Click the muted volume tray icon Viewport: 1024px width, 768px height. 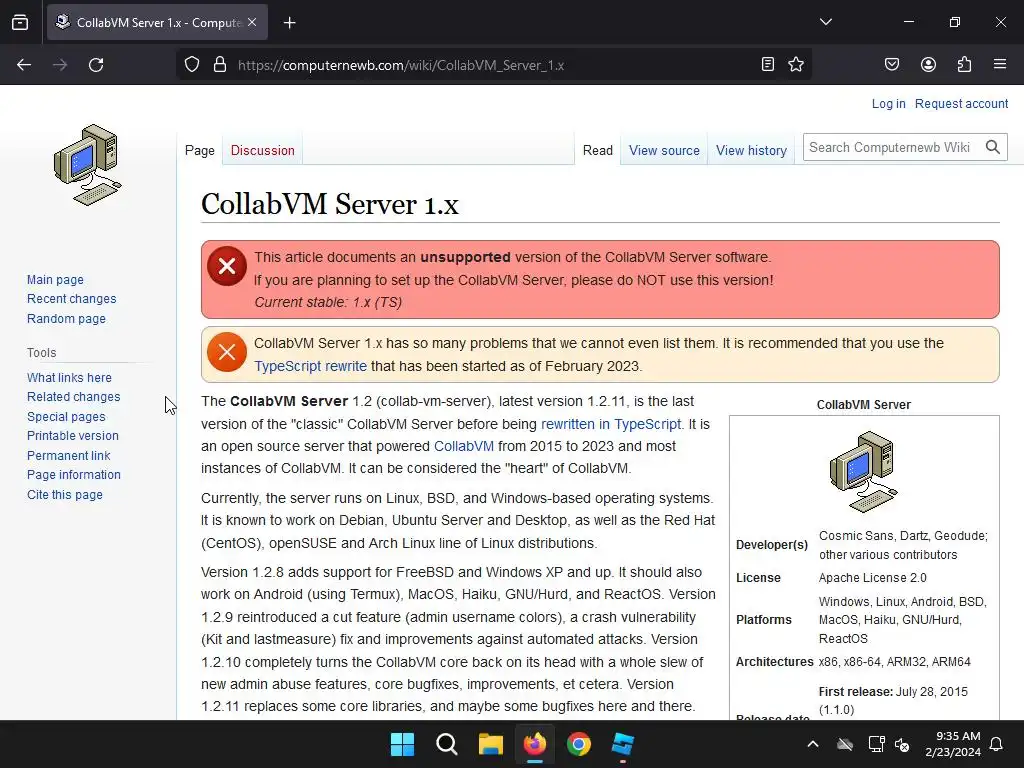tap(902, 744)
